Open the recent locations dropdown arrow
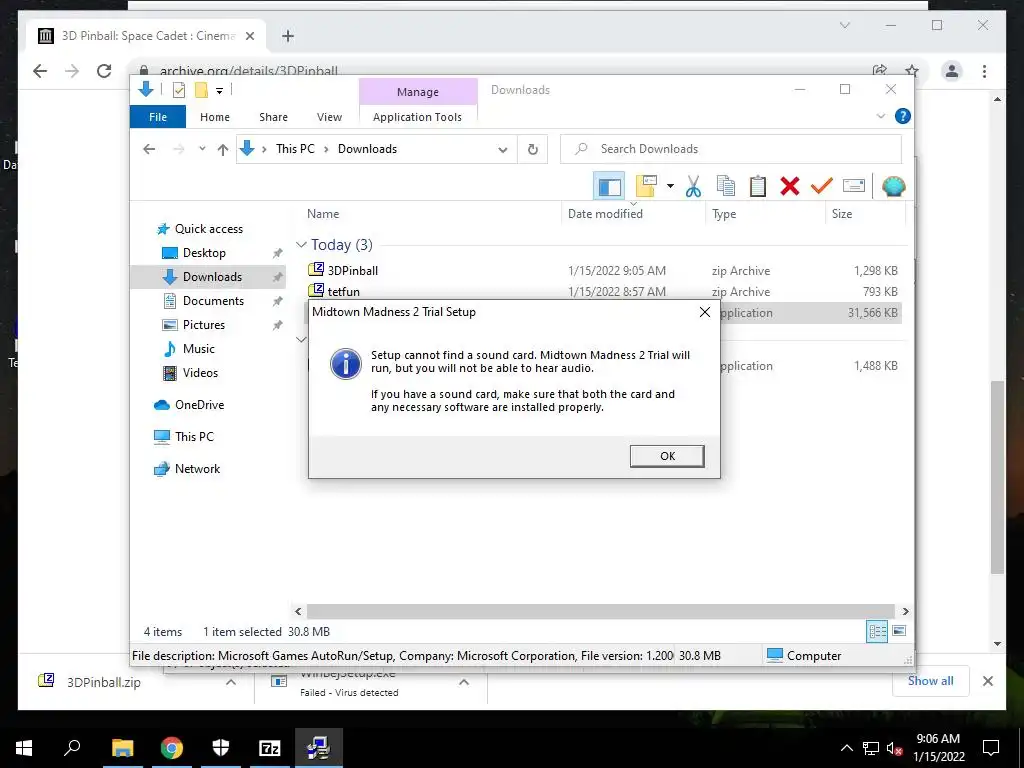This screenshot has width=1024, height=768. [202, 149]
